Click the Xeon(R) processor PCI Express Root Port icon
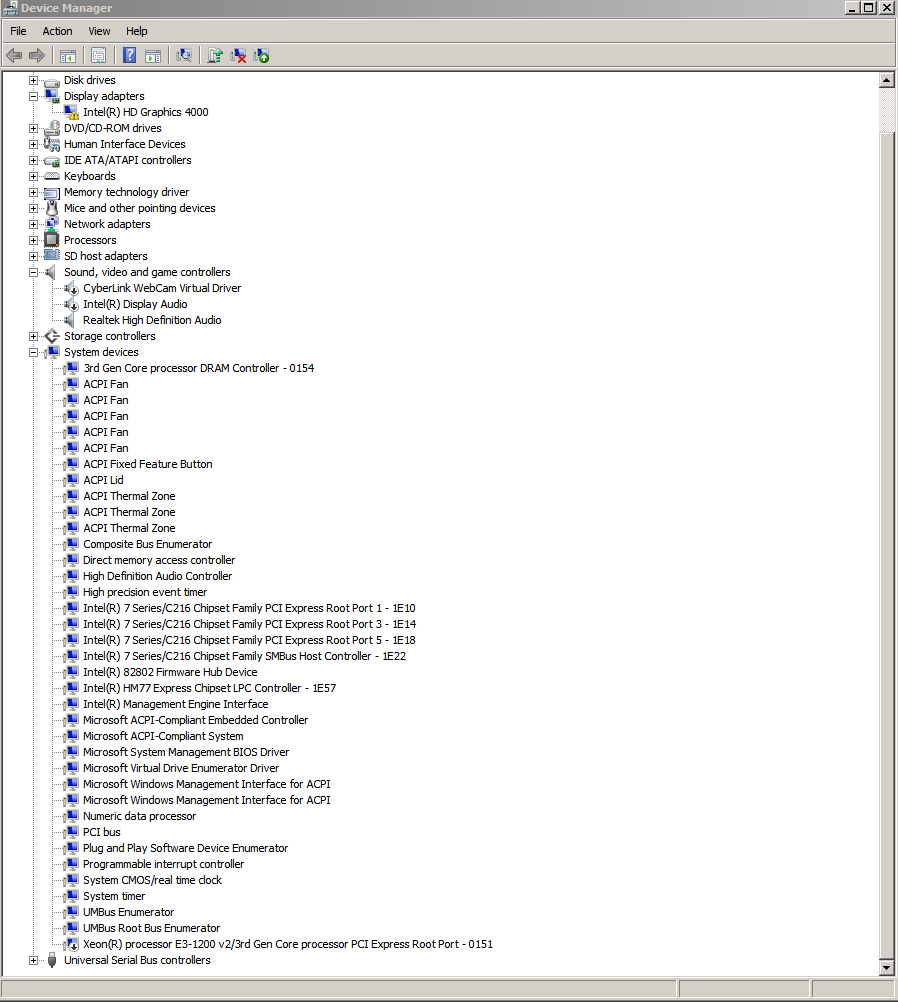The image size is (898, 1002). 72,944
